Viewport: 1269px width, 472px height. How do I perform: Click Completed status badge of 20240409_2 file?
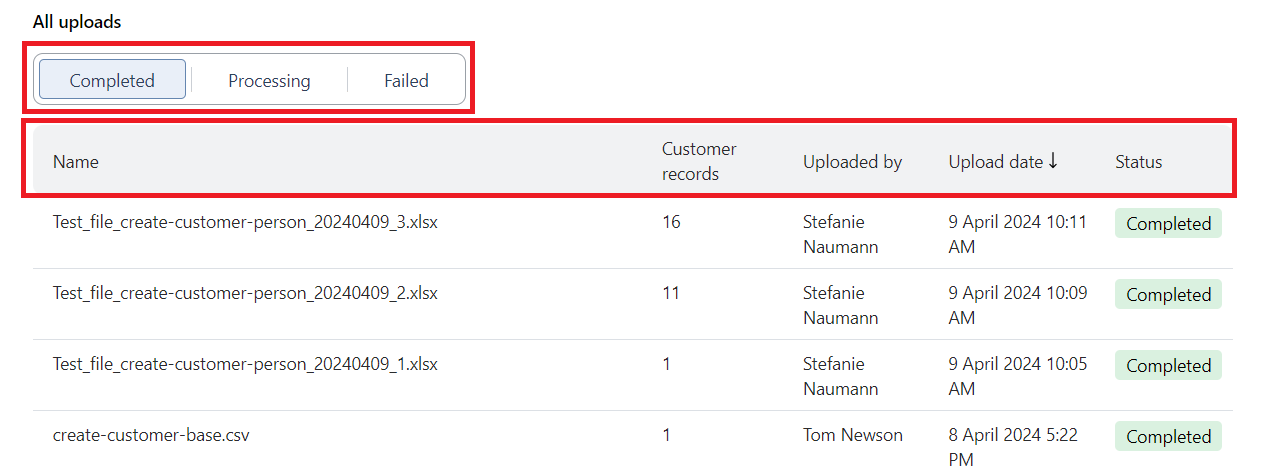coord(1168,295)
